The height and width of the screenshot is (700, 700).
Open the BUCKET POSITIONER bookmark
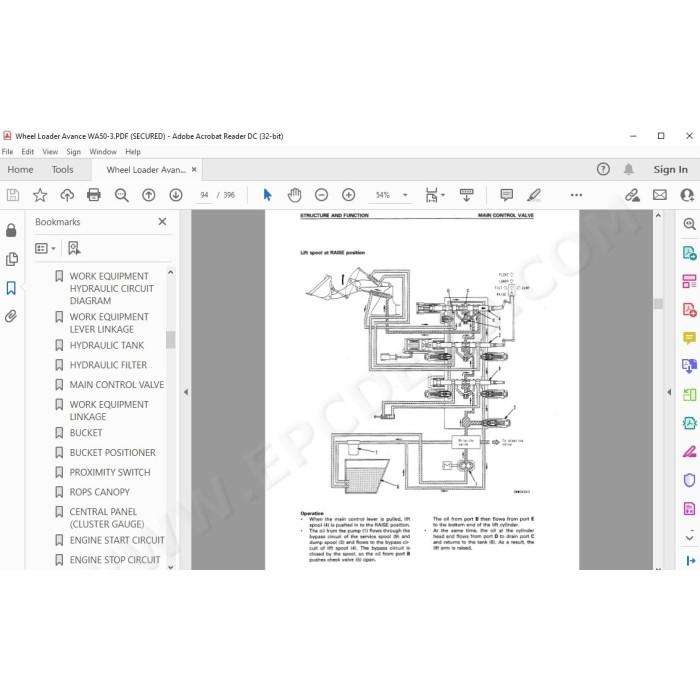click(112, 453)
